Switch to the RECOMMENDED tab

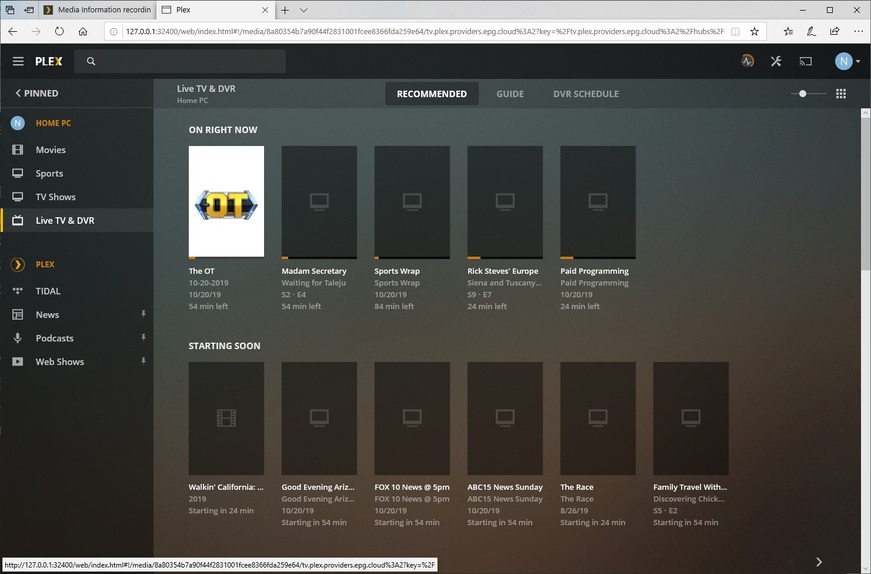[x=432, y=94]
